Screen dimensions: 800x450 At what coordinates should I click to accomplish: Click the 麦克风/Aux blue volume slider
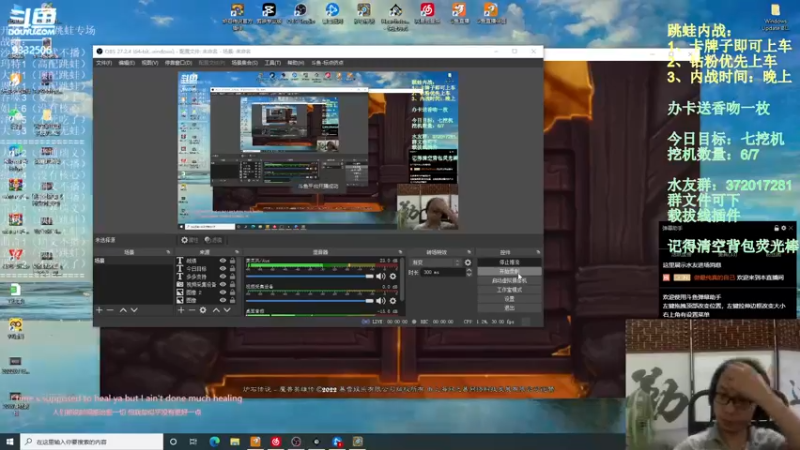(310, 276)
